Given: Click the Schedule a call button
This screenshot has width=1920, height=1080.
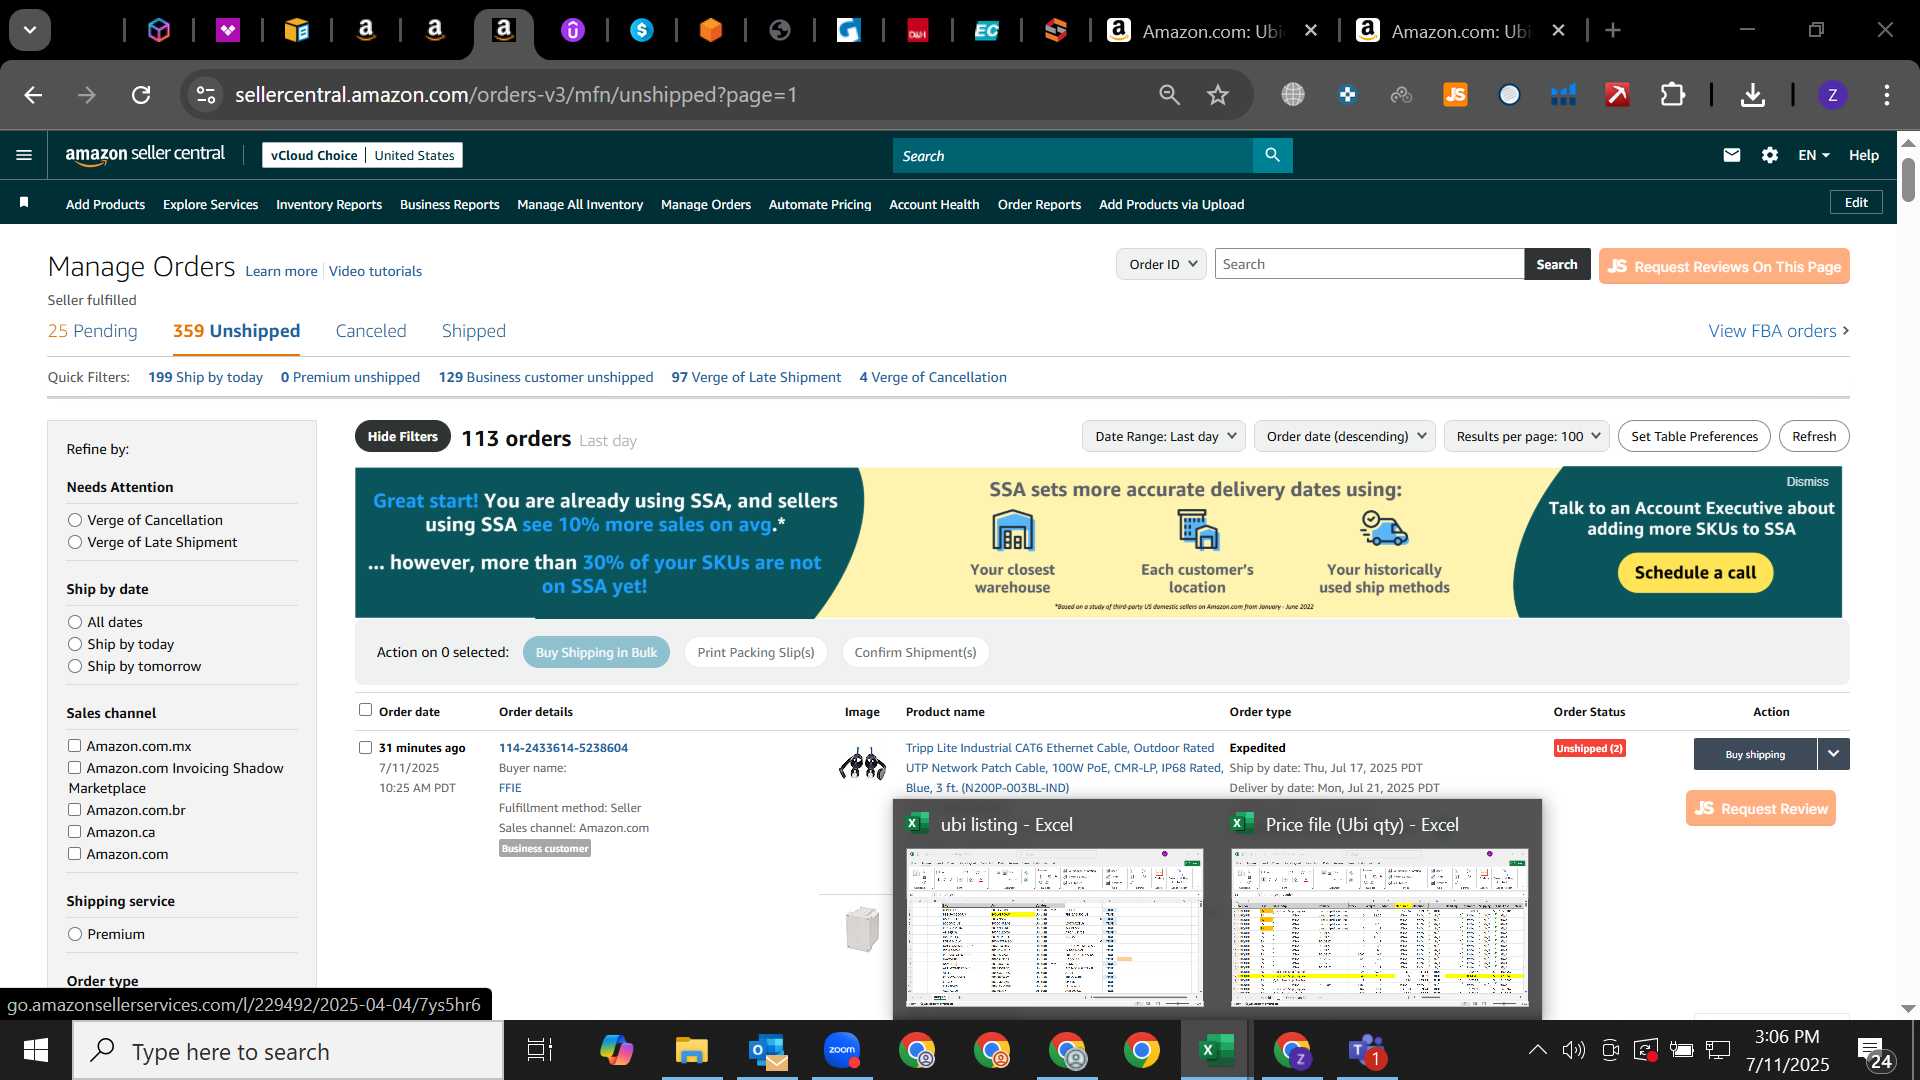Looking at the screenshot, I should coord(1695,573).
